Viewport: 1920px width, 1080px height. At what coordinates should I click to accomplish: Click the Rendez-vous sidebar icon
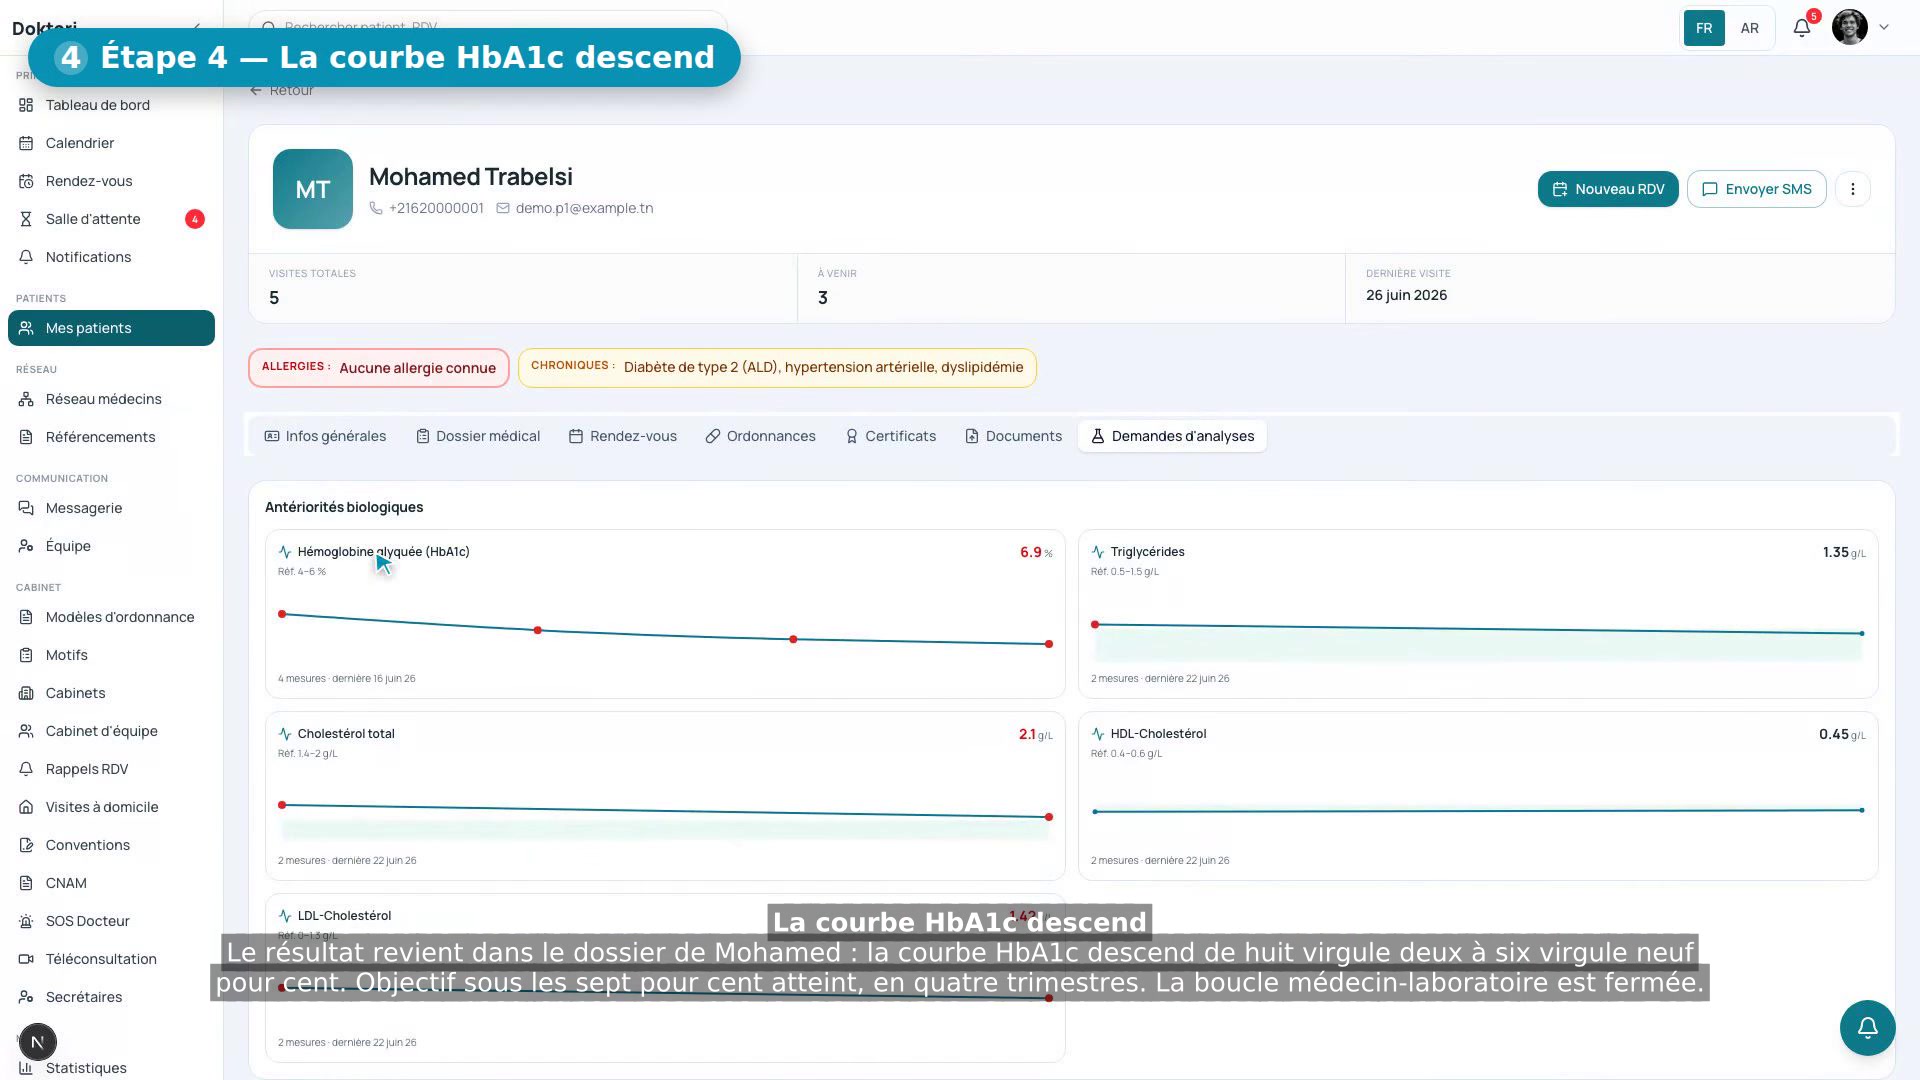point(26,181)
